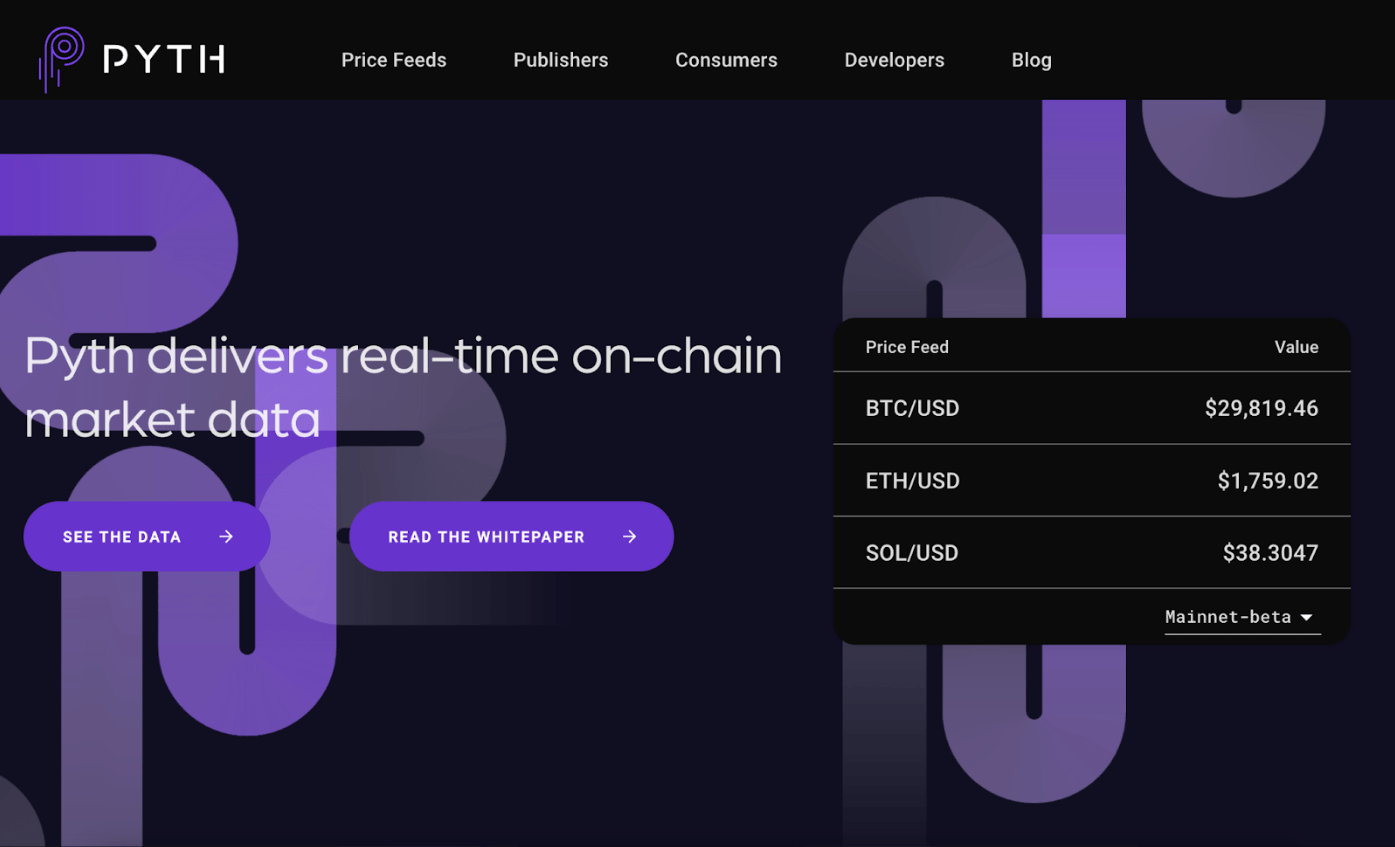Click the Price Feed column header
1395x847 pixels.
906,347
